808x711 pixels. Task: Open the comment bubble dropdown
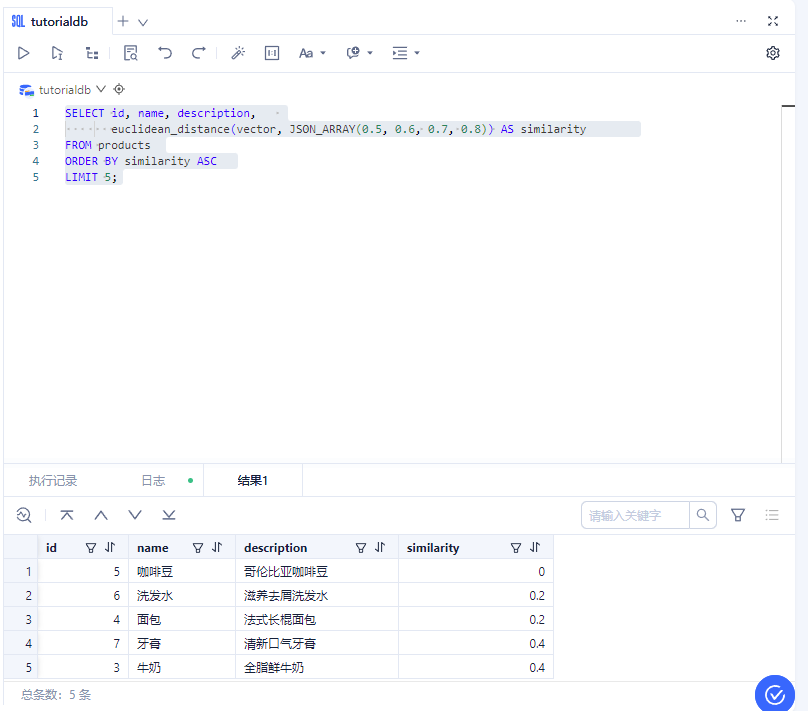[x=359, y=53]
